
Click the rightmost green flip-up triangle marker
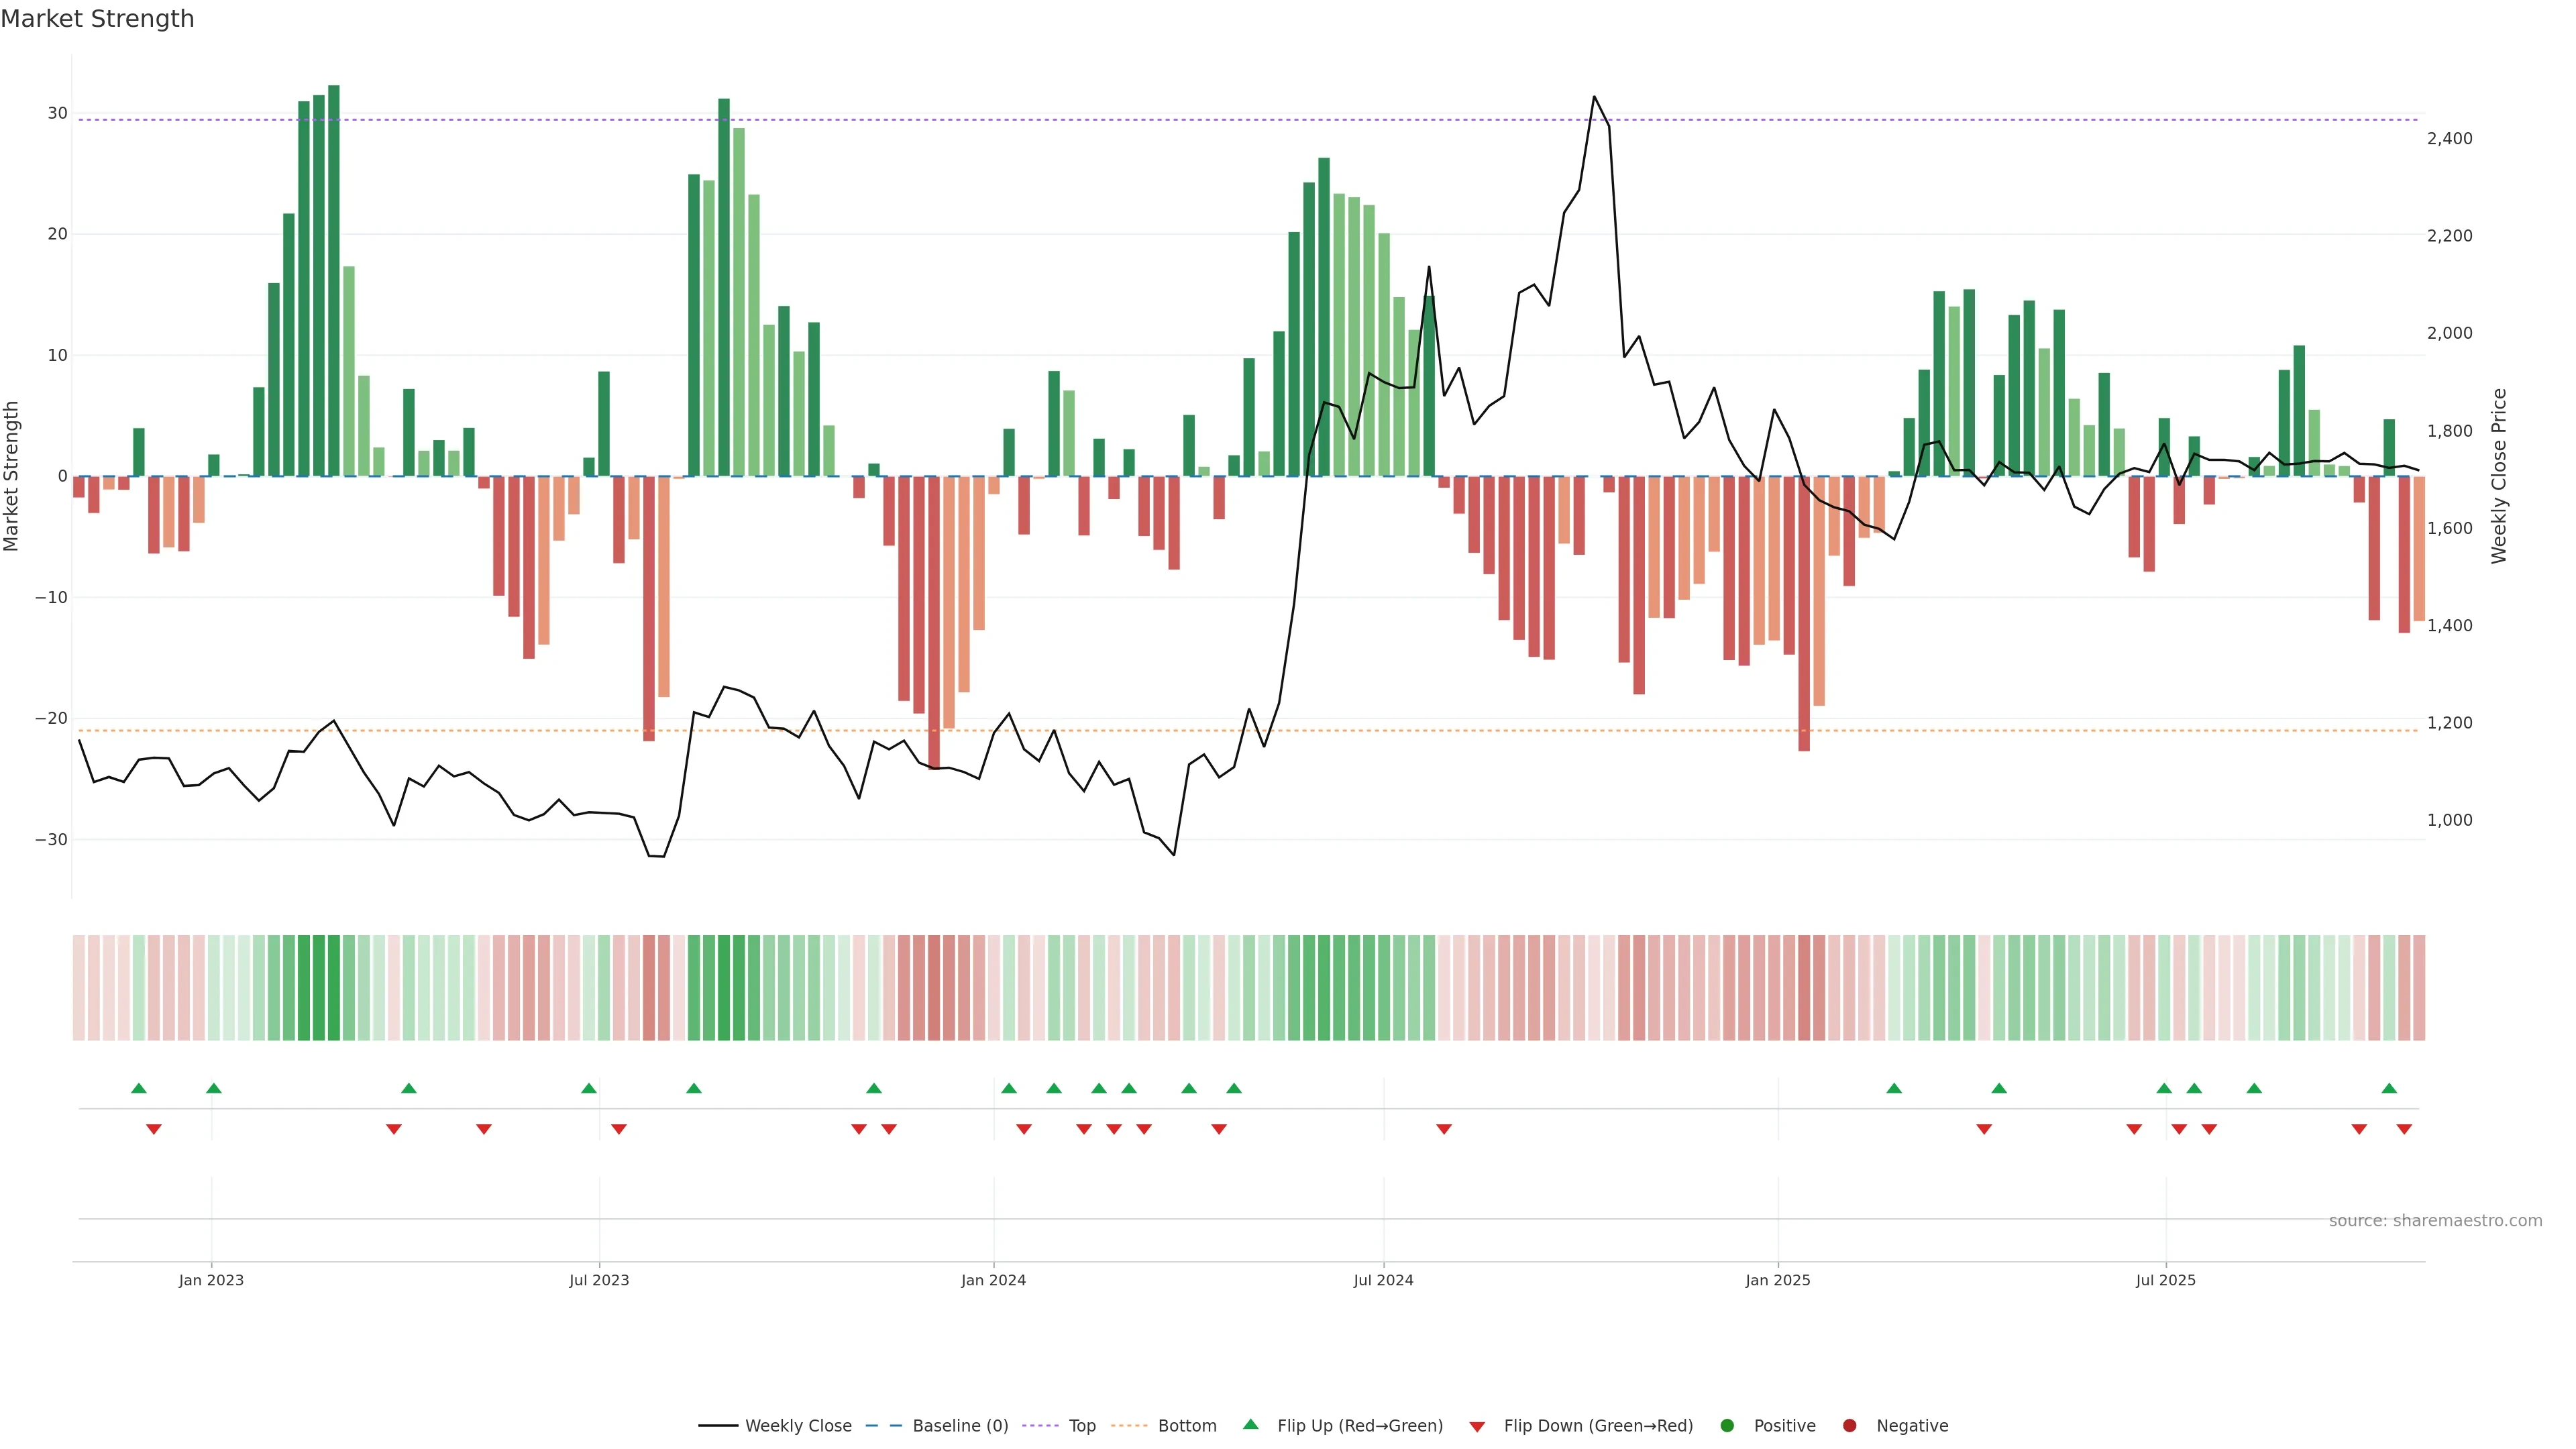(x=2389, y=1088)
